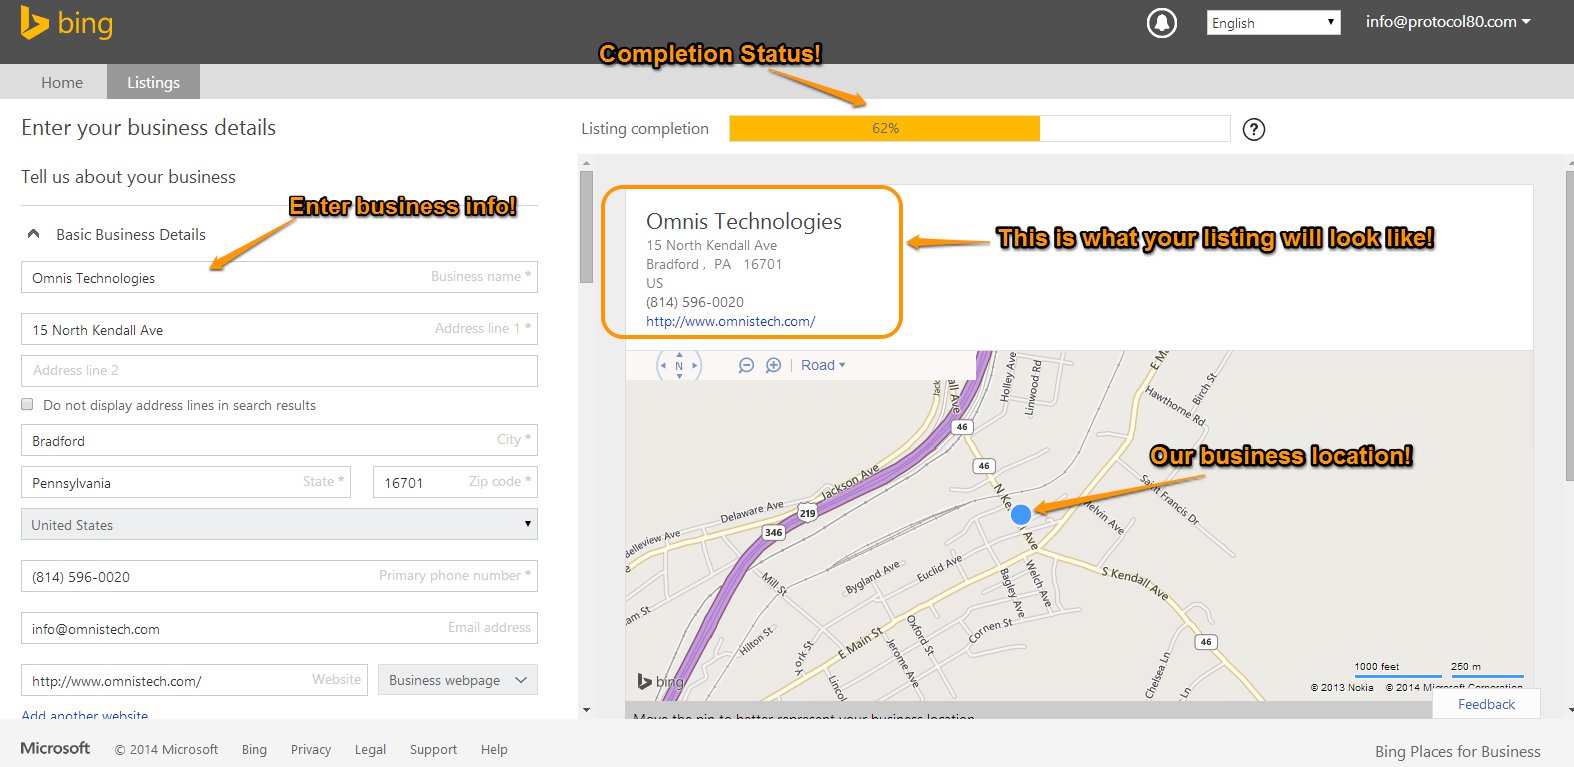Collapse the Basic Business Details section

coord(34,234)
